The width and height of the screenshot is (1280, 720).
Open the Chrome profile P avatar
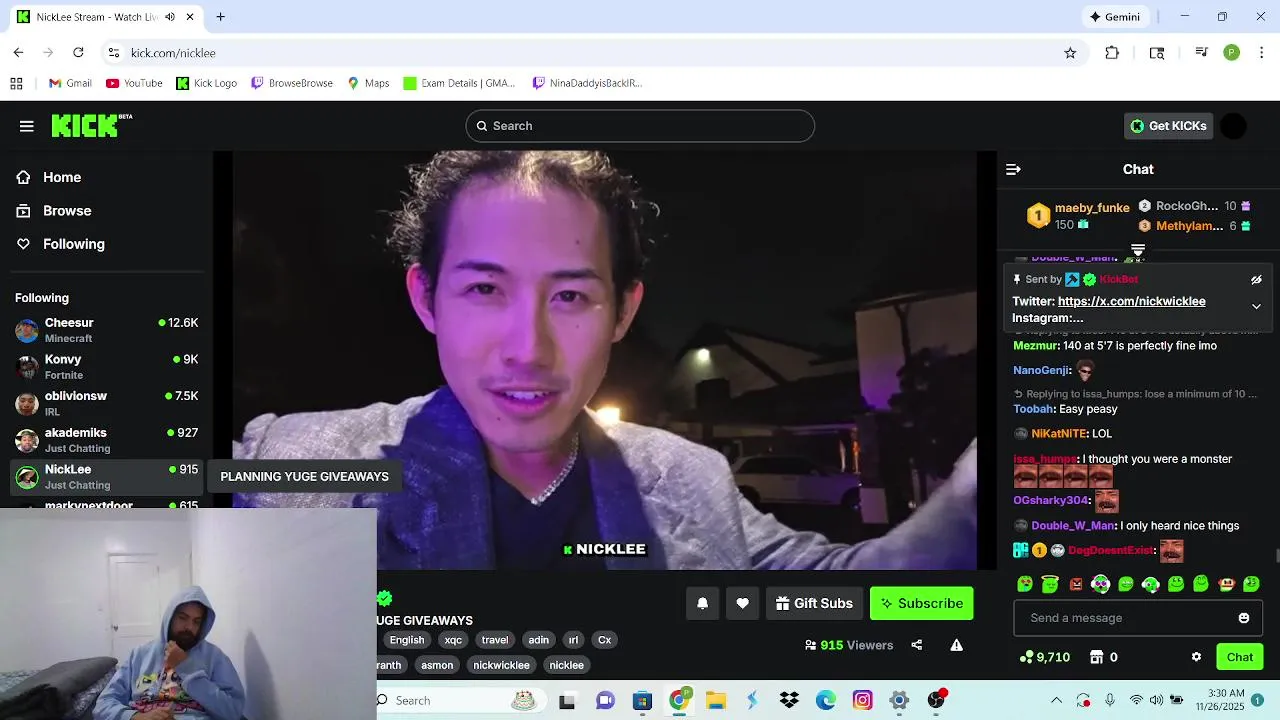(1232, 53)
